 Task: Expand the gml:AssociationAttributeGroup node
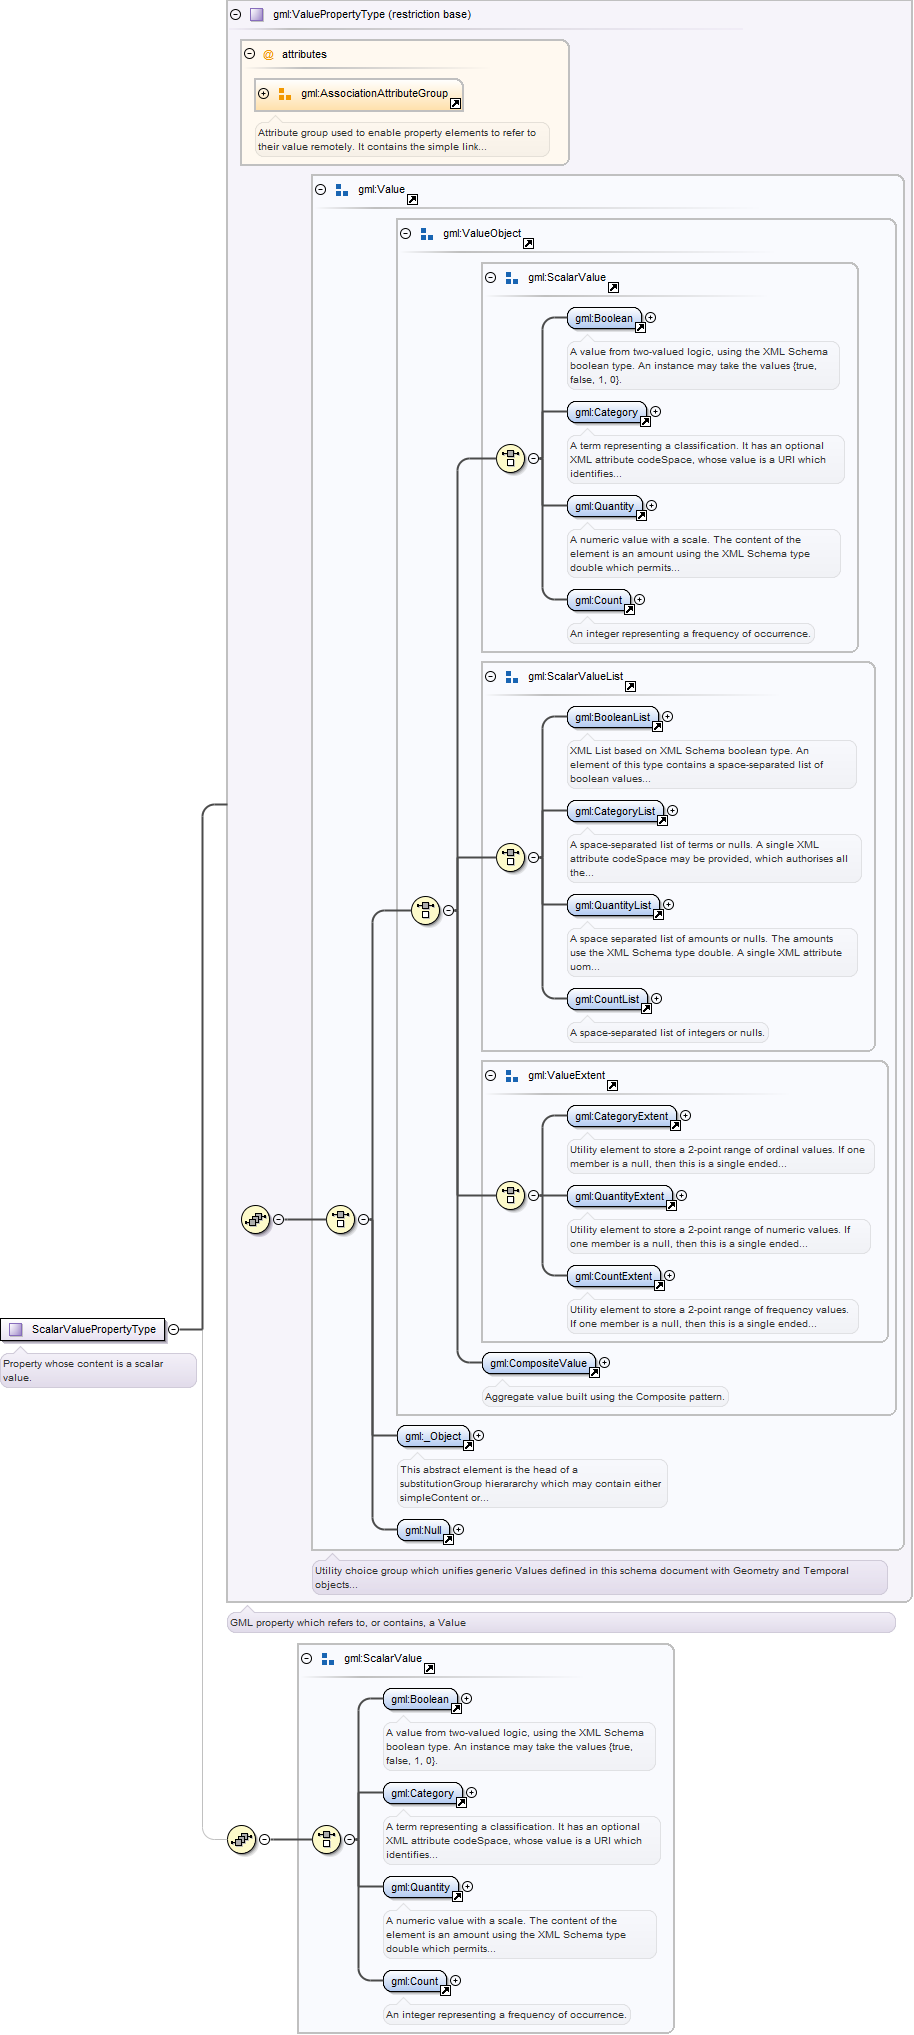coord(264,94)
